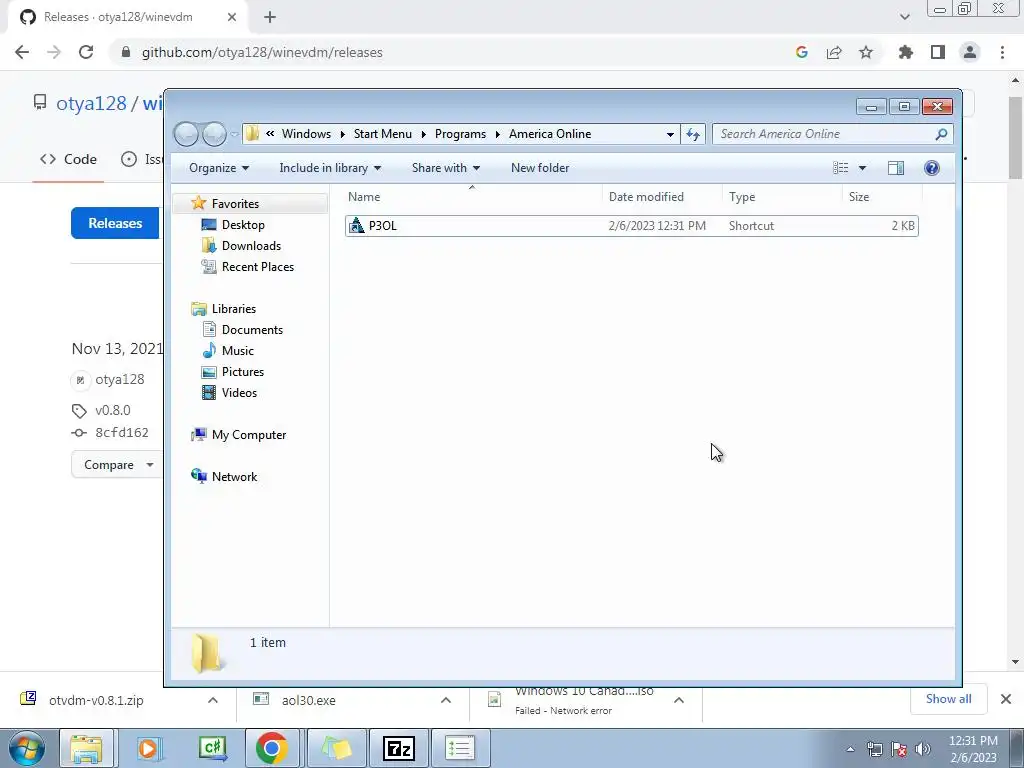Close the Releases winevdm tab
The width and height of the screenshot is (1024, 768).
(232, 18)
